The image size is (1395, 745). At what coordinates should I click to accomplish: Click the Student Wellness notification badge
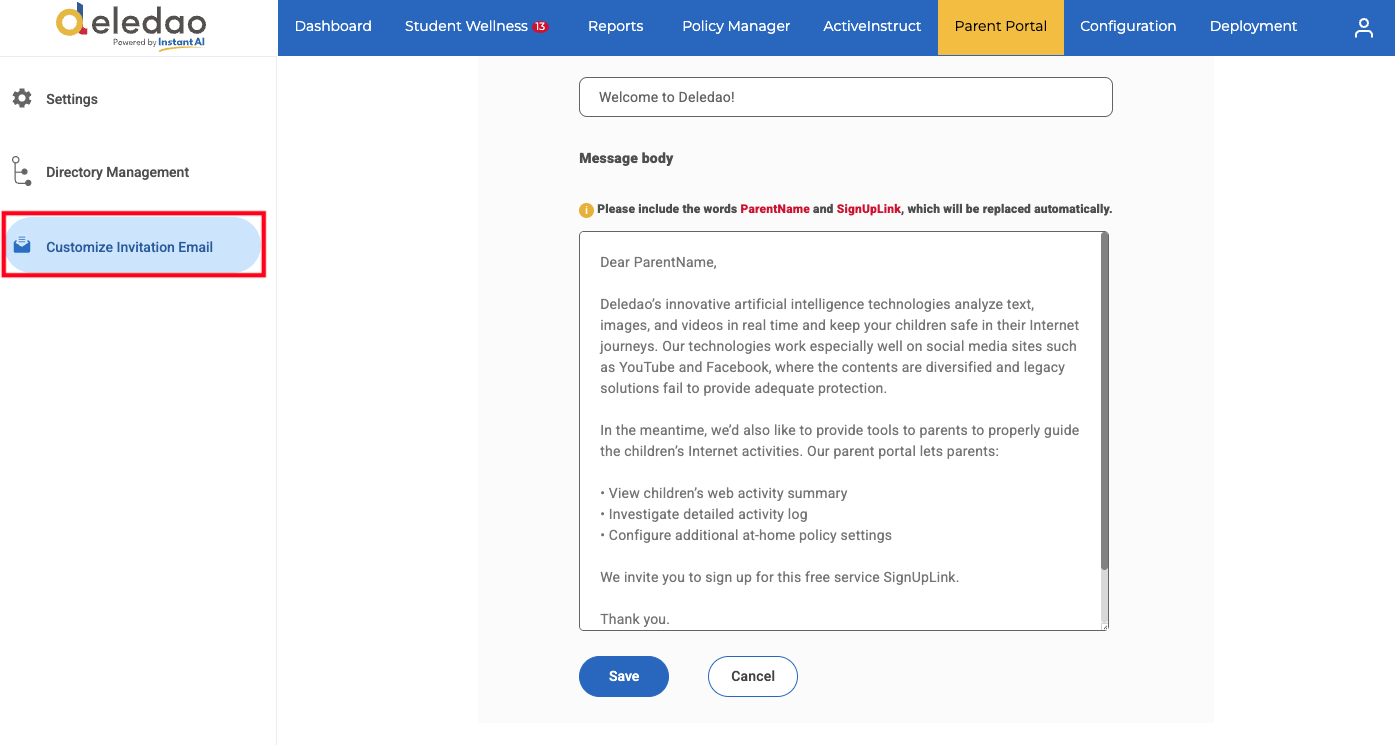540,26
